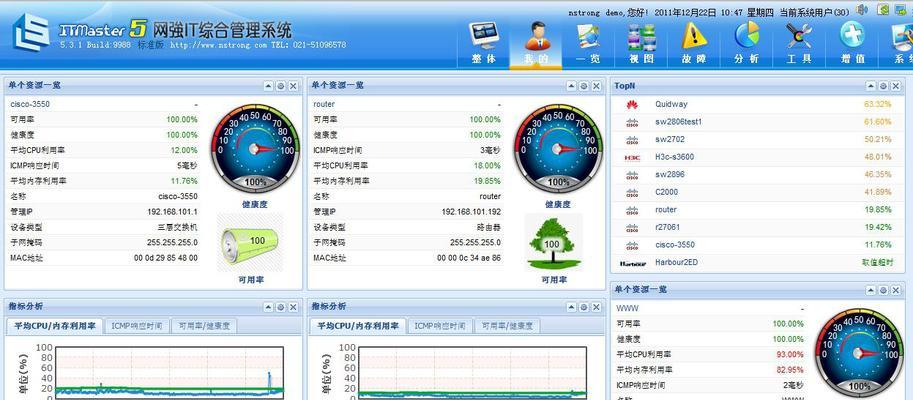Click the Quidway device in TopN

671,104
